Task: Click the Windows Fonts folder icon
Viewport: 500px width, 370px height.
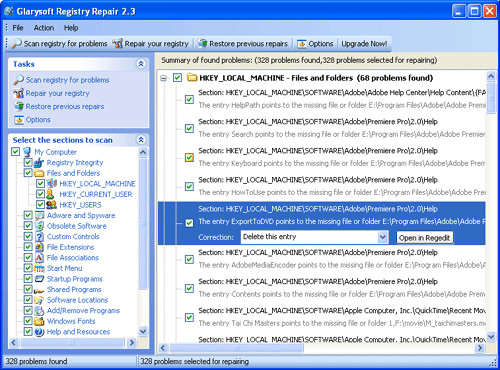Action: [39, 321]
